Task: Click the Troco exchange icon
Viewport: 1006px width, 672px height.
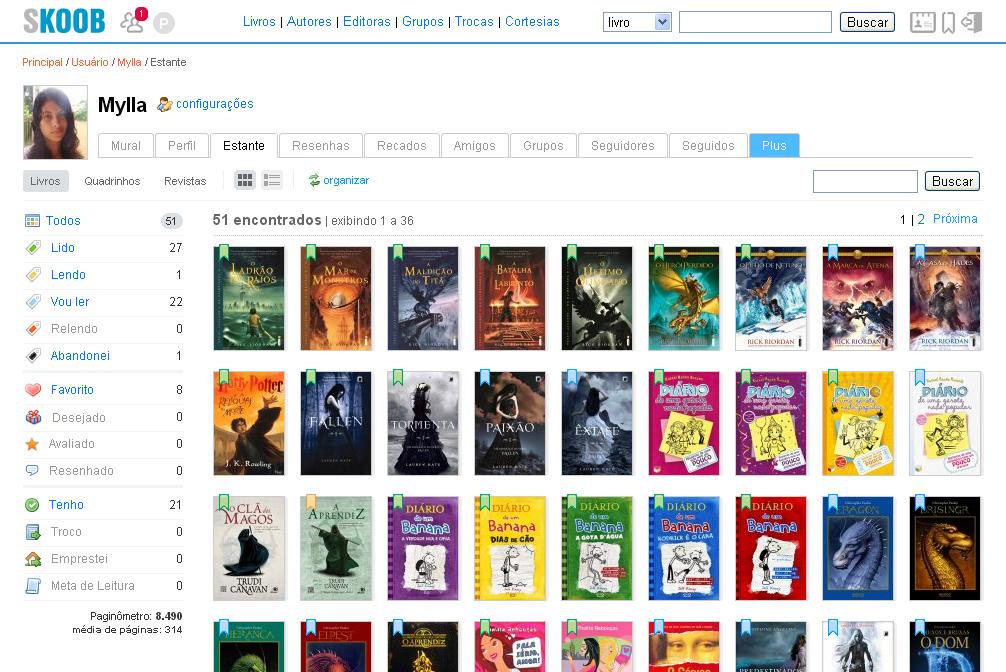Action: coord(33,532)
